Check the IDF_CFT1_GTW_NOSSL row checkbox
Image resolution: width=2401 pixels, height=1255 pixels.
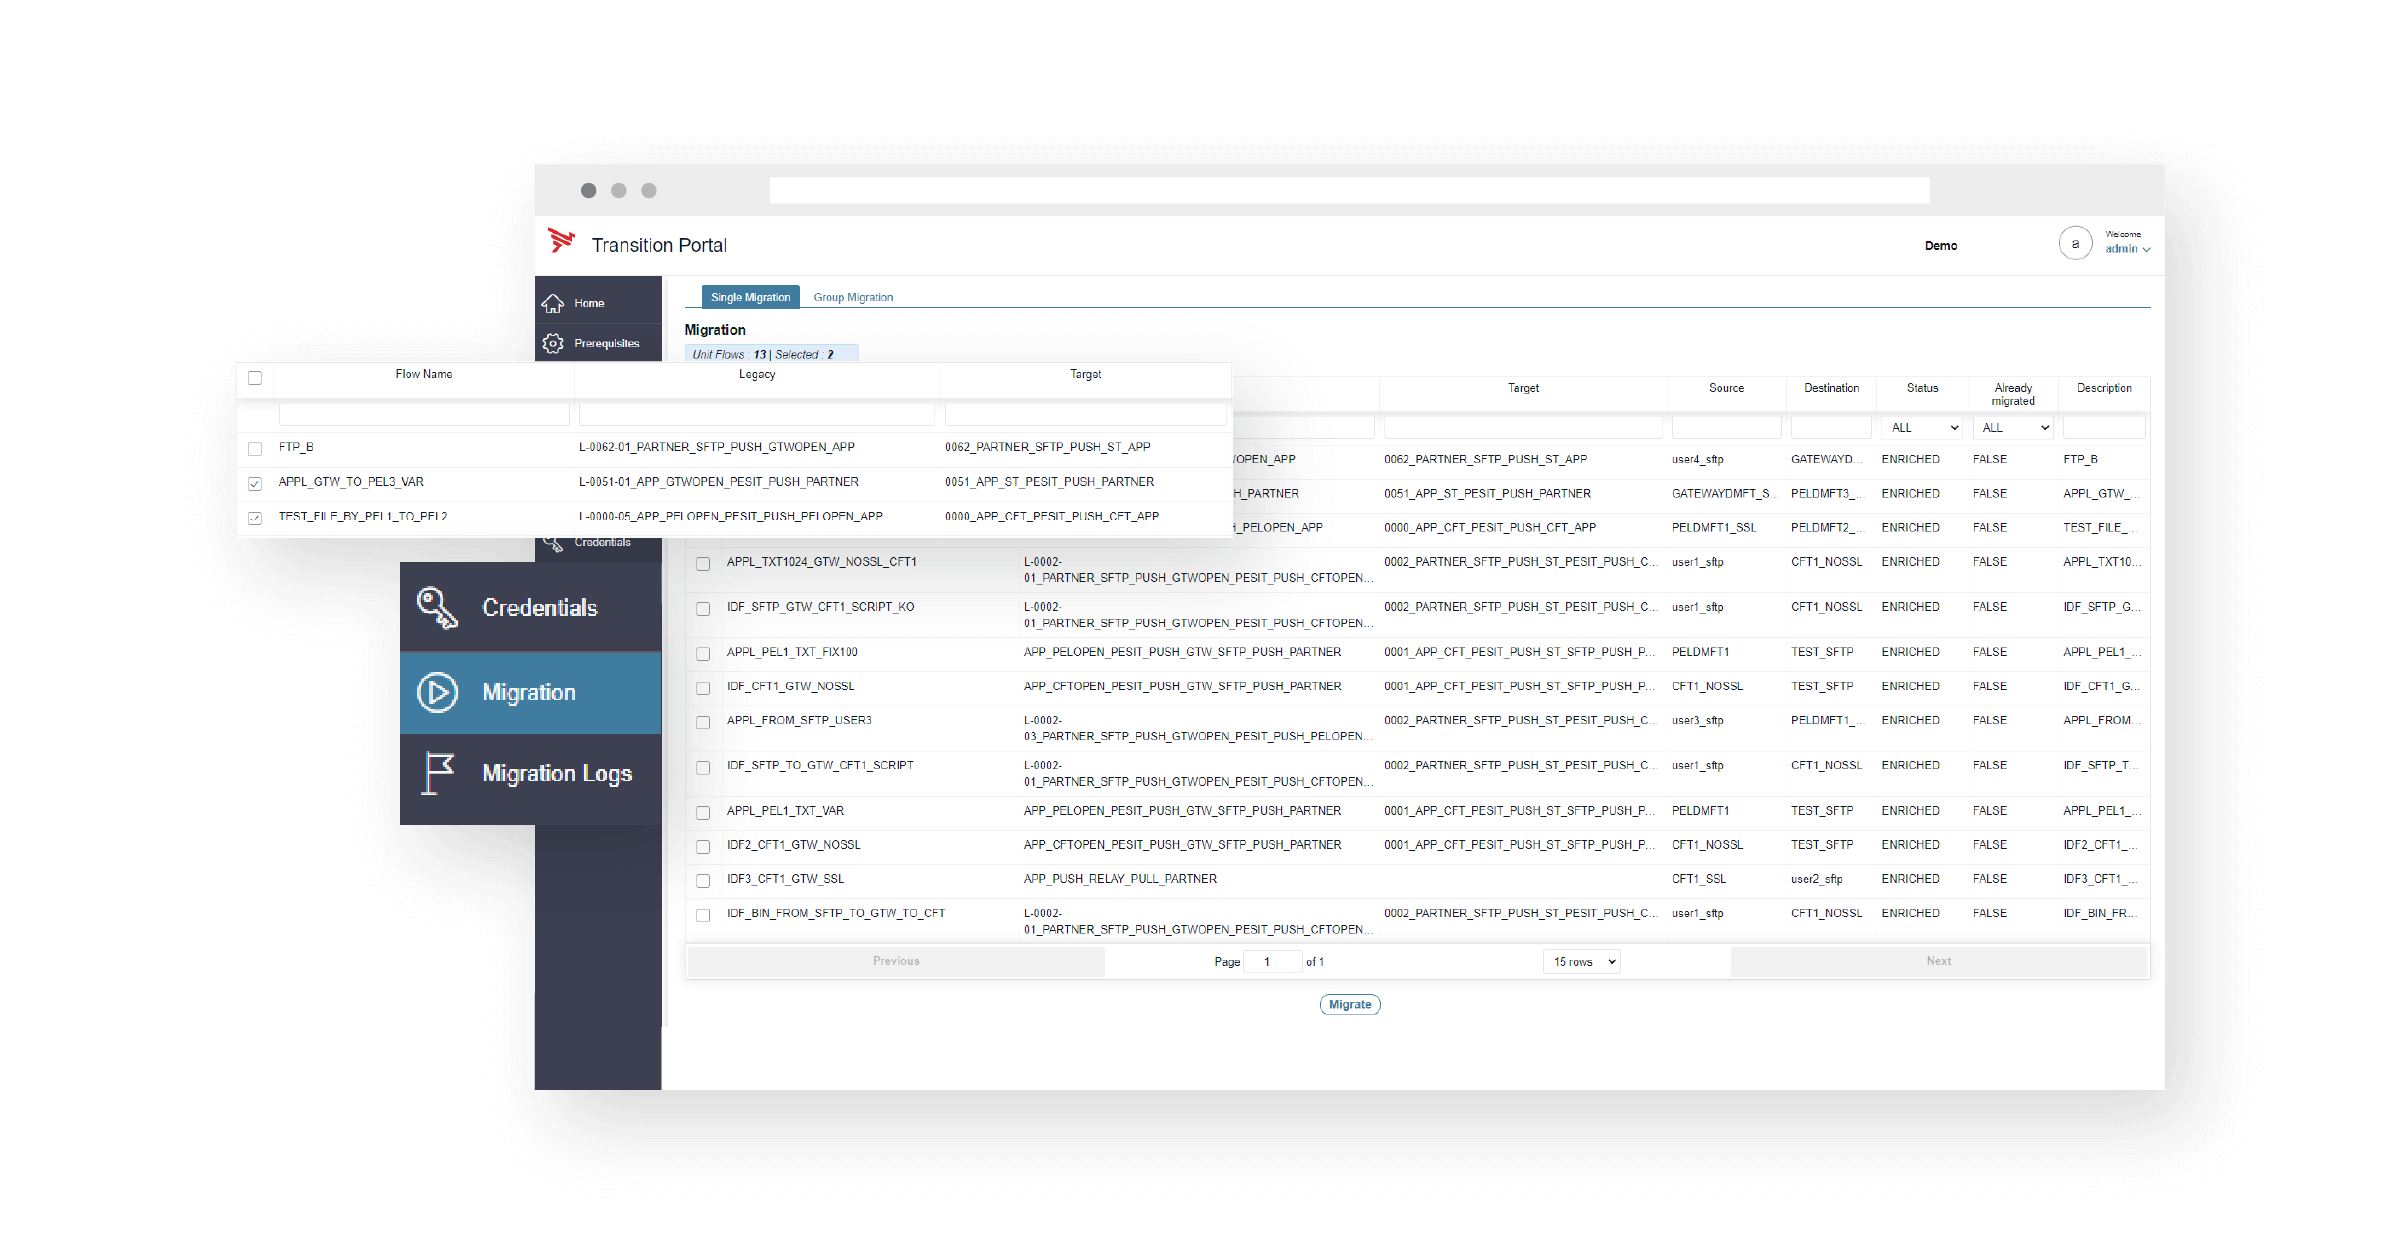(703, 688)
